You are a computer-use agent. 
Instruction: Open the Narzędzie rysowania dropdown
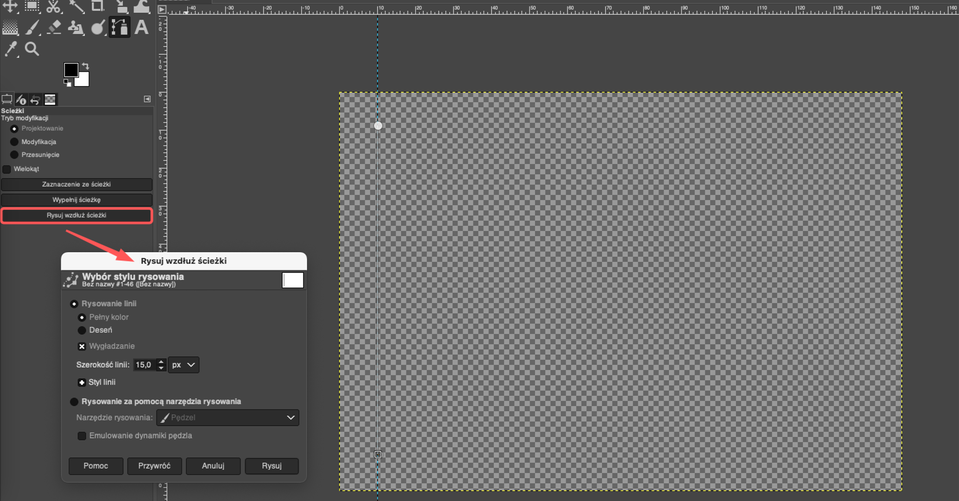227,417
